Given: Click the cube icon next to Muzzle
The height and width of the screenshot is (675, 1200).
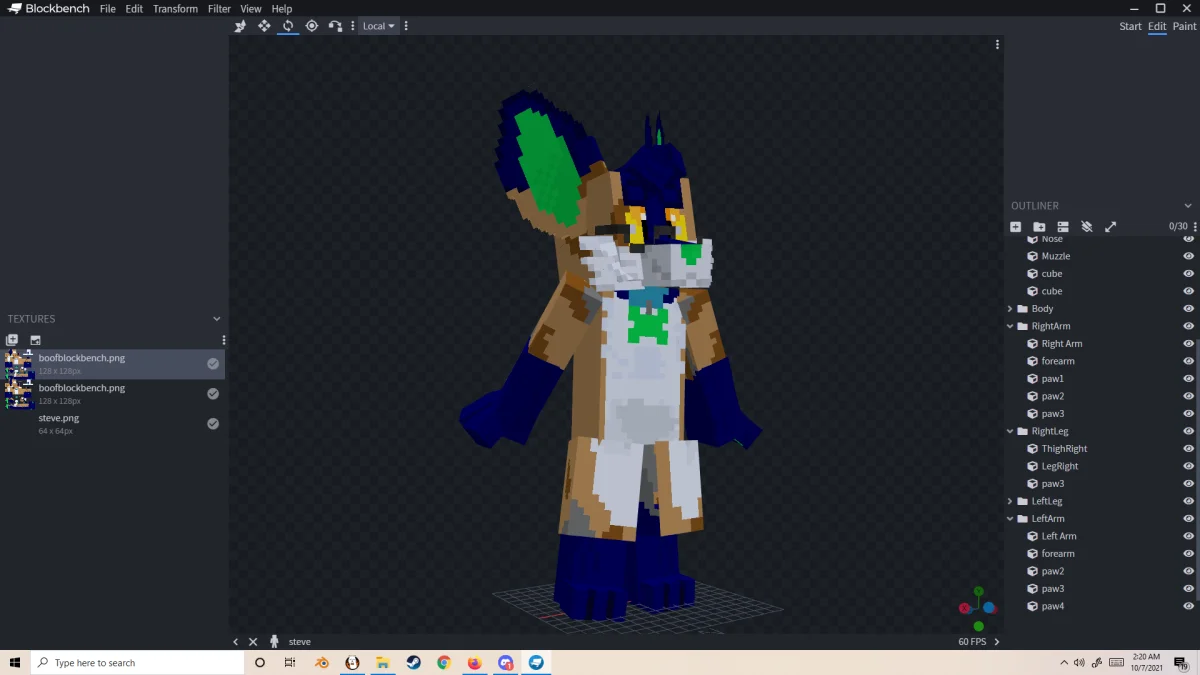Looking at the screenshot, I should (1032, 256).
